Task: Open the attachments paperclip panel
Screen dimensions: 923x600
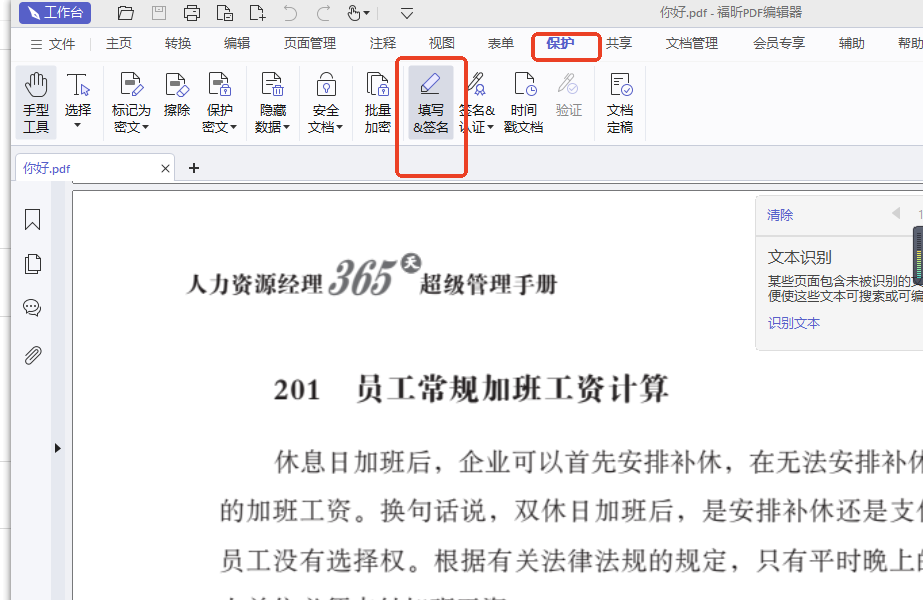Action: [32, 355]
